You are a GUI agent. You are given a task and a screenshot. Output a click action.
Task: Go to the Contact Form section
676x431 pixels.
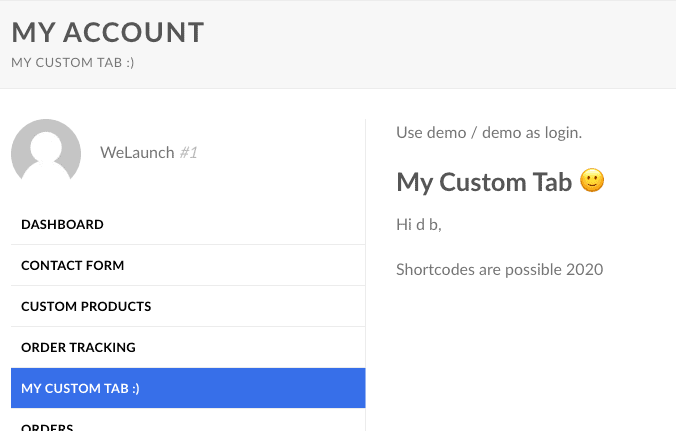[72, 266]
